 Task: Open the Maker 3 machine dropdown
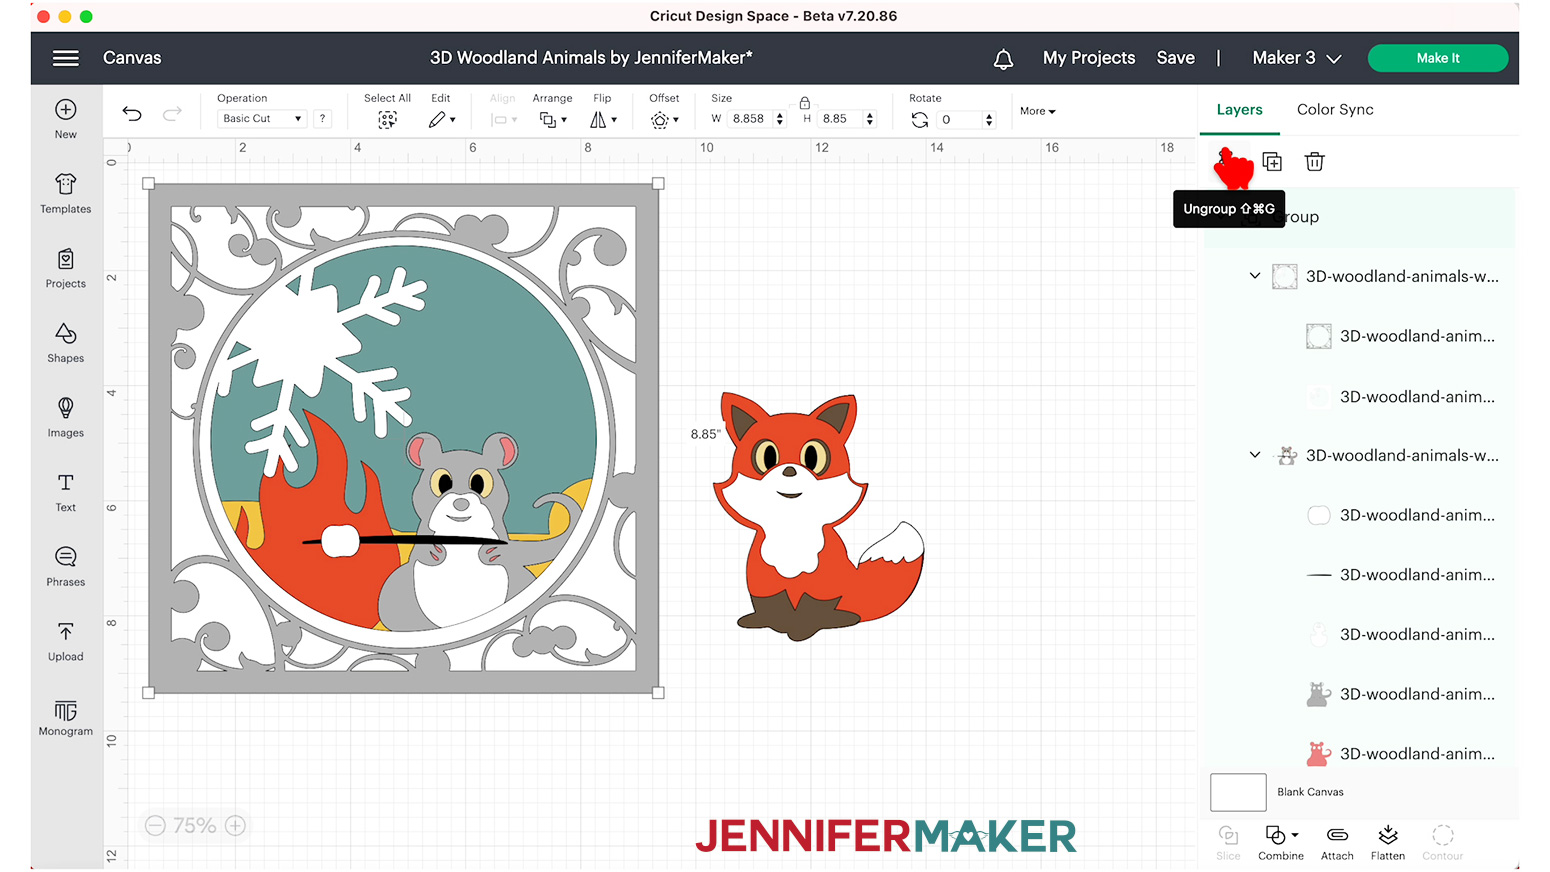tap(1296, 58)
